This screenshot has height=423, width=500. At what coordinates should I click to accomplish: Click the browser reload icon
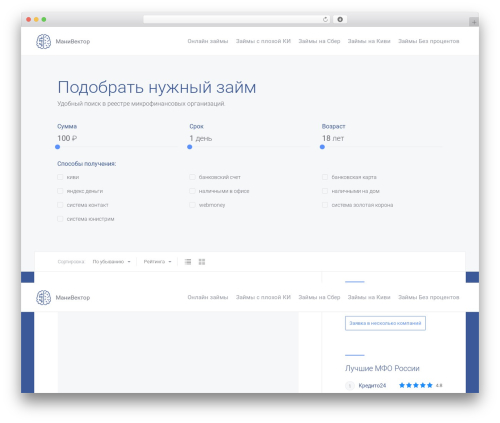pyautogui.click(x=325, y=19)
